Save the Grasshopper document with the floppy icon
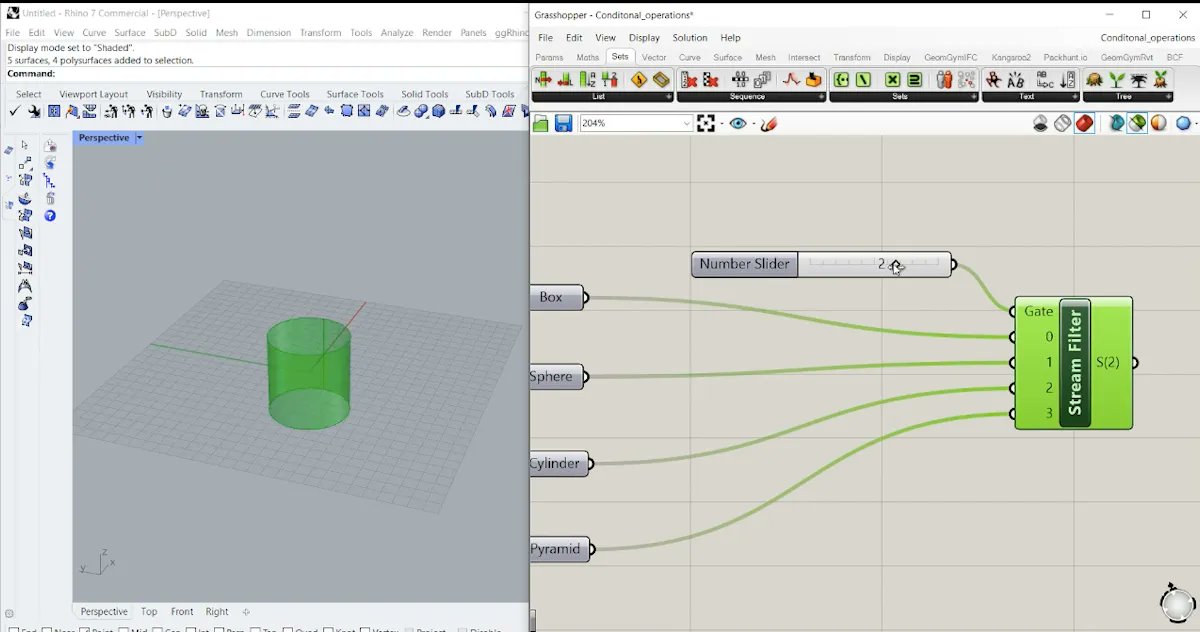1200x632 pixels. coord(563,123)
